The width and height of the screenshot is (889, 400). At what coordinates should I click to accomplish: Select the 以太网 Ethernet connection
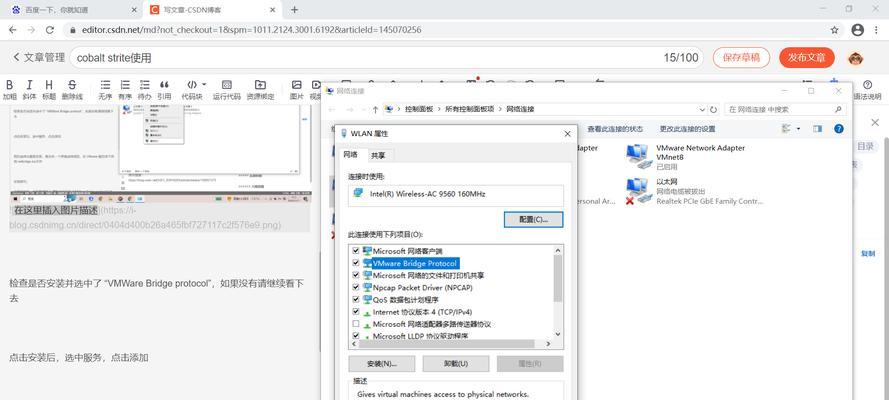click(x=695, y=191)
